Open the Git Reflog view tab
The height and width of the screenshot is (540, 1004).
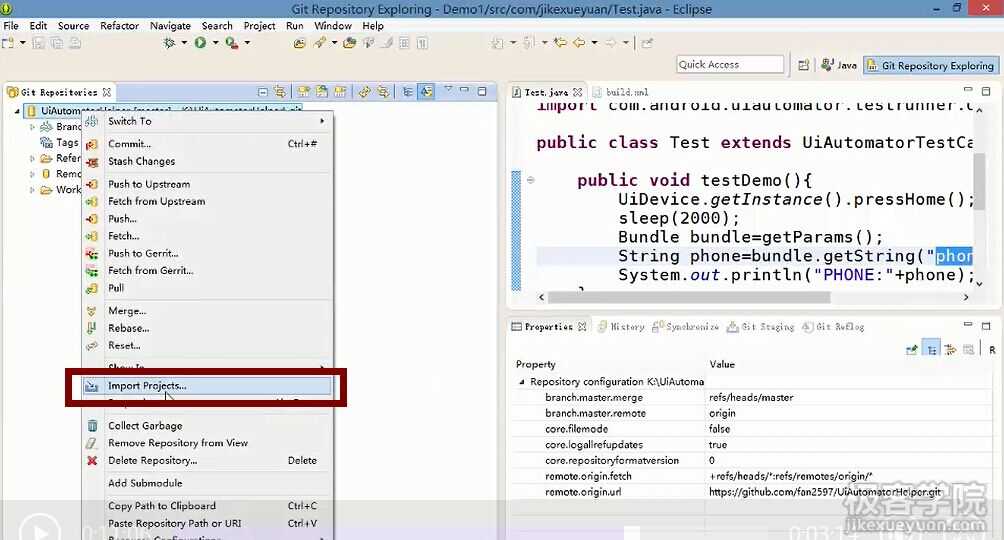pos(834,327)
